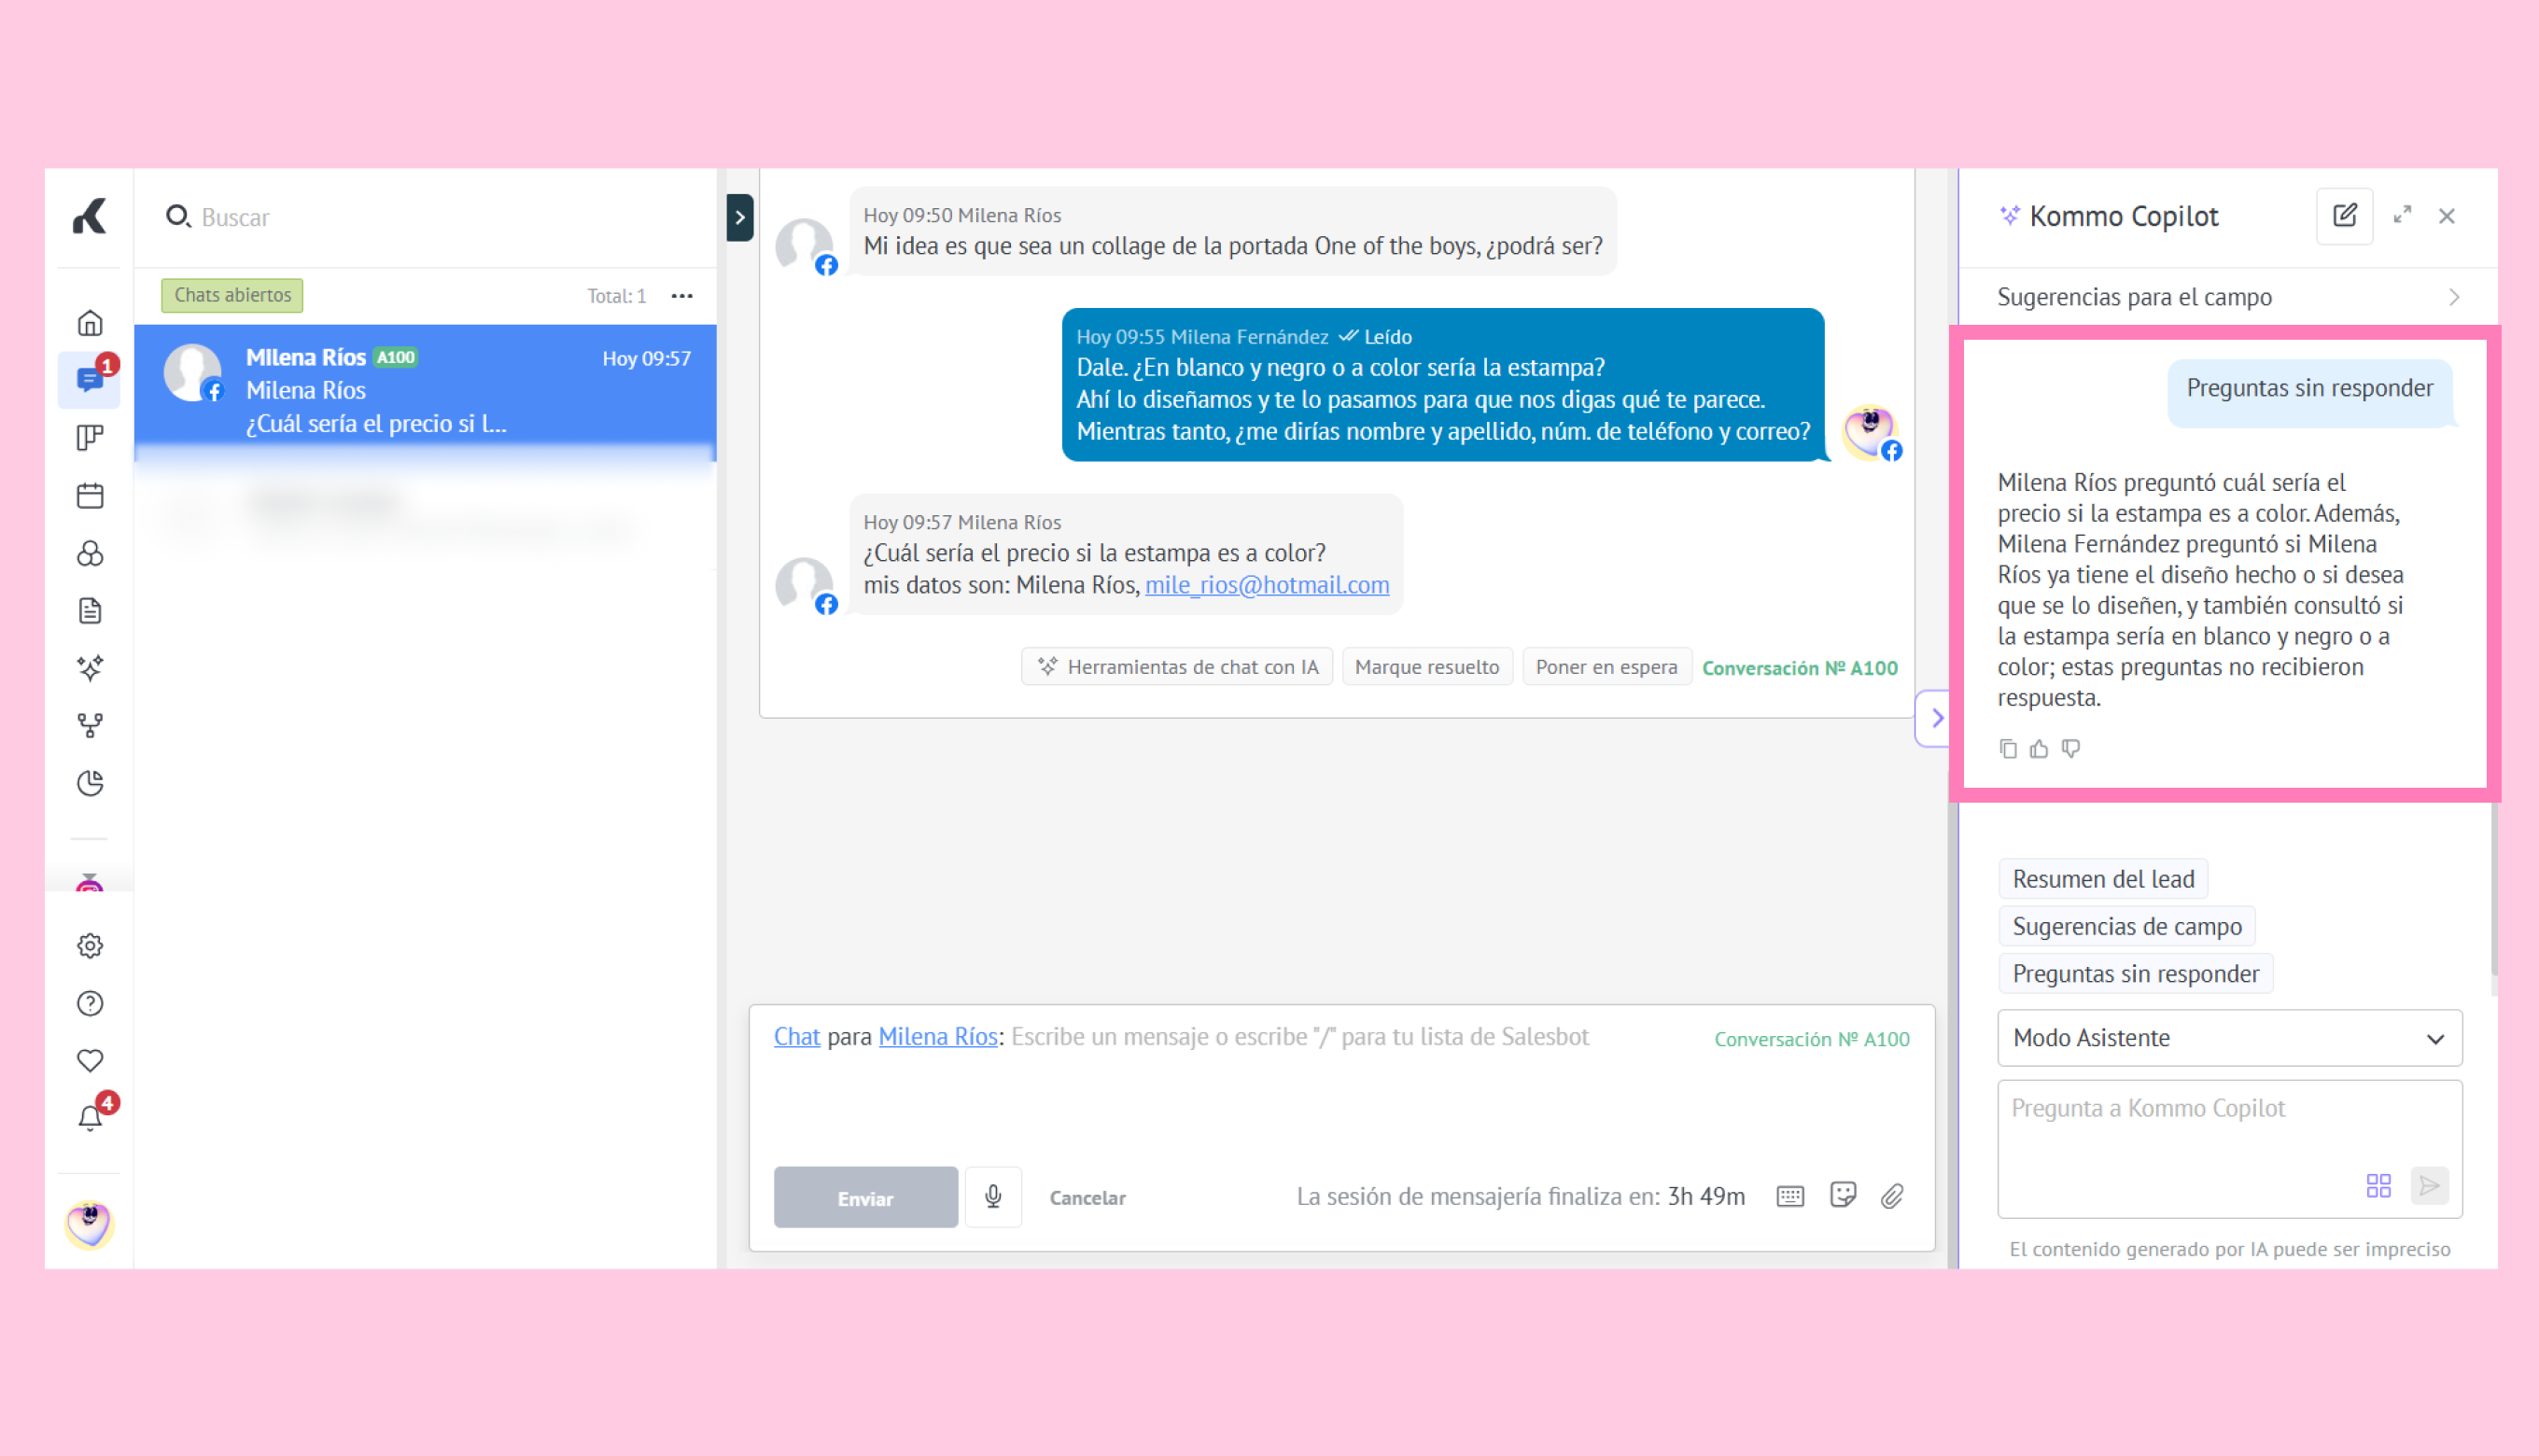
Task: Open Conversación Nº A100 link below messages
Action: (1799, 668)
